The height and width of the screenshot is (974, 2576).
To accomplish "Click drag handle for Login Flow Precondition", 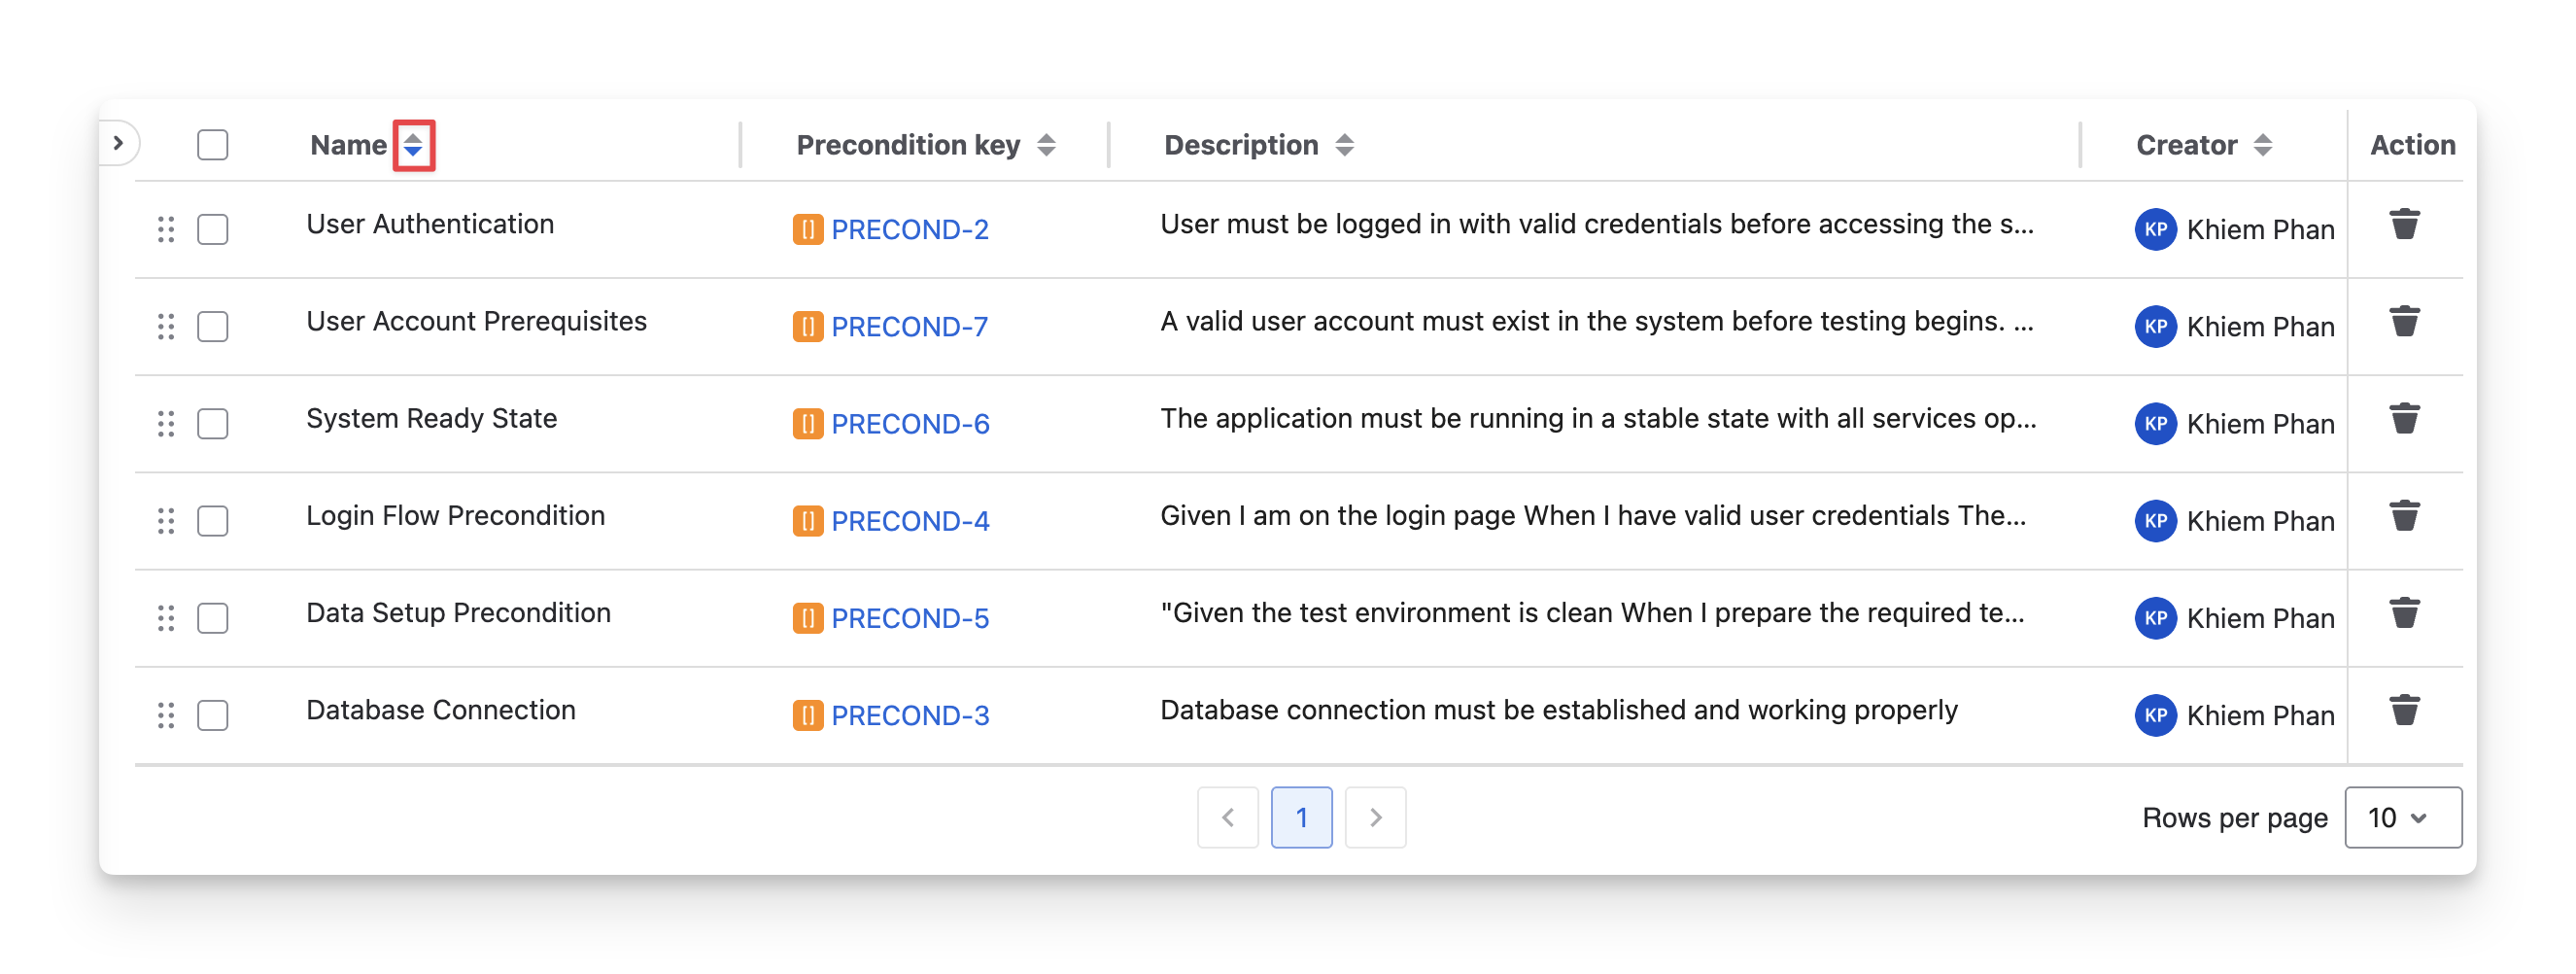I will tap(166, 521).
